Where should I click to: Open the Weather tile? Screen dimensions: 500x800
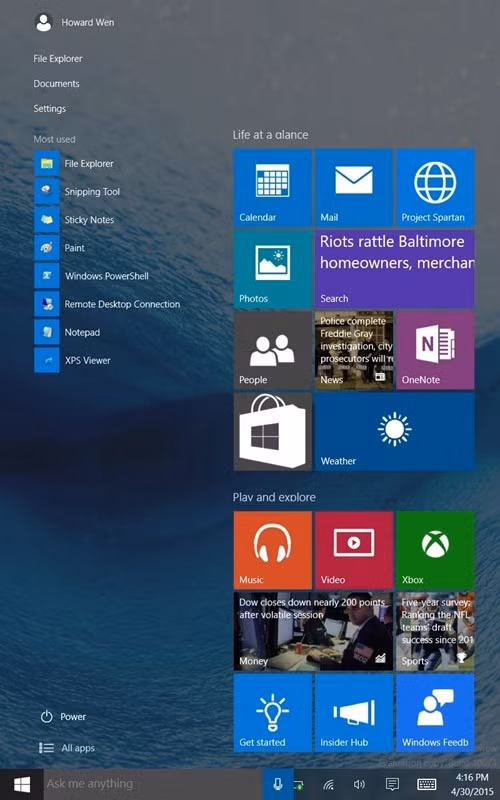[394, 432]
